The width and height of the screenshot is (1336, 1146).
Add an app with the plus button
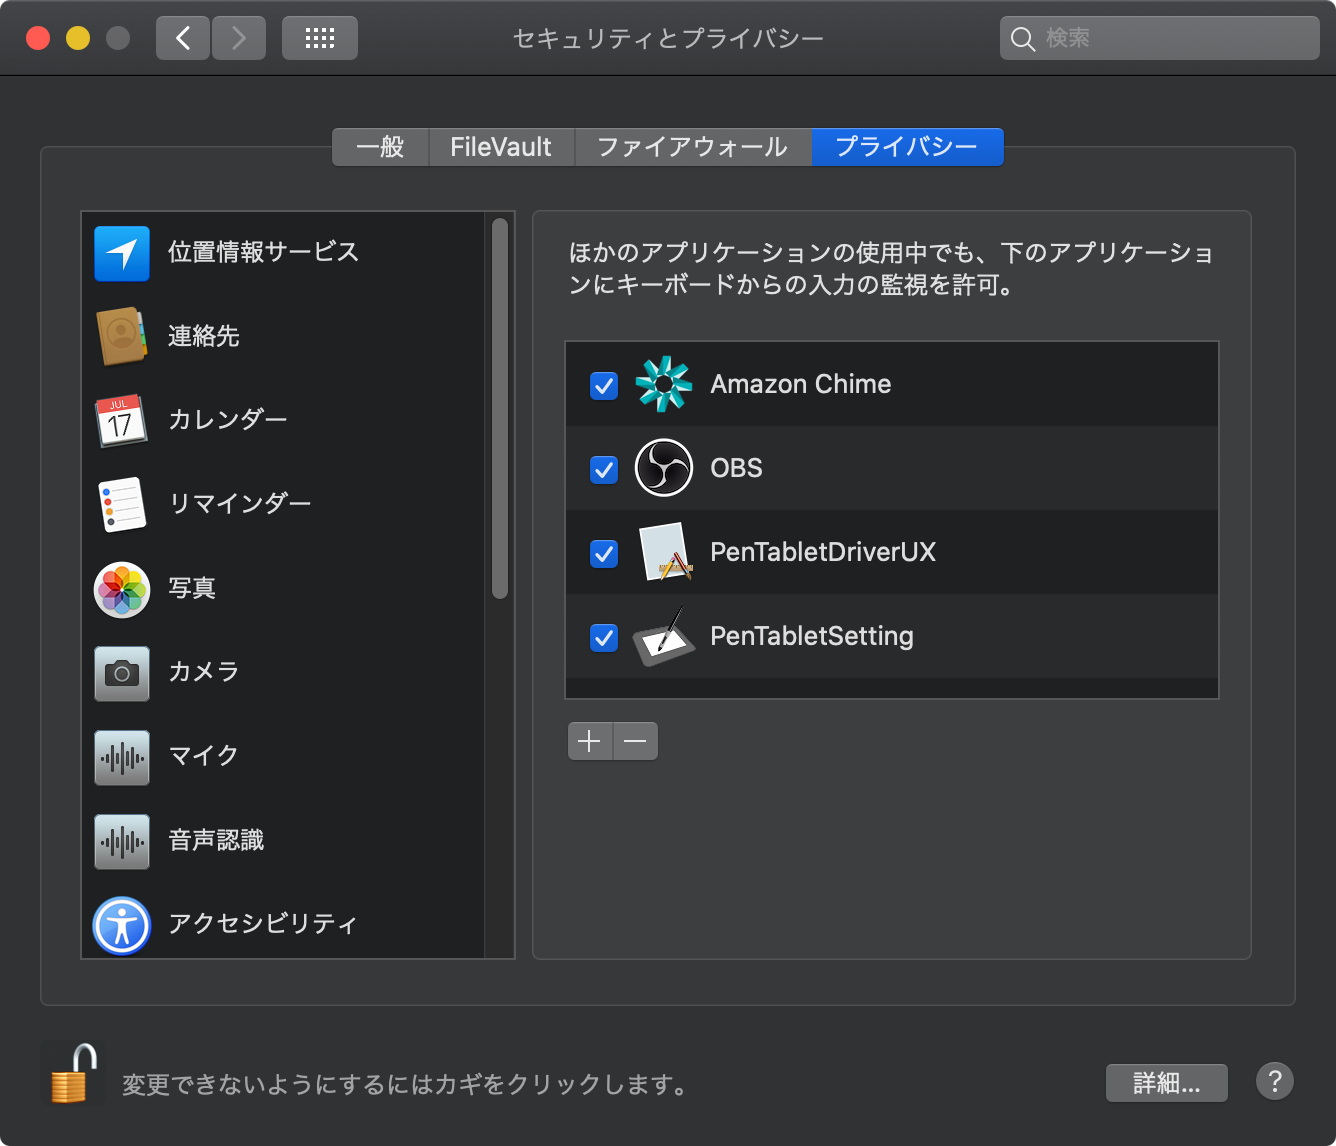(590, 741)
